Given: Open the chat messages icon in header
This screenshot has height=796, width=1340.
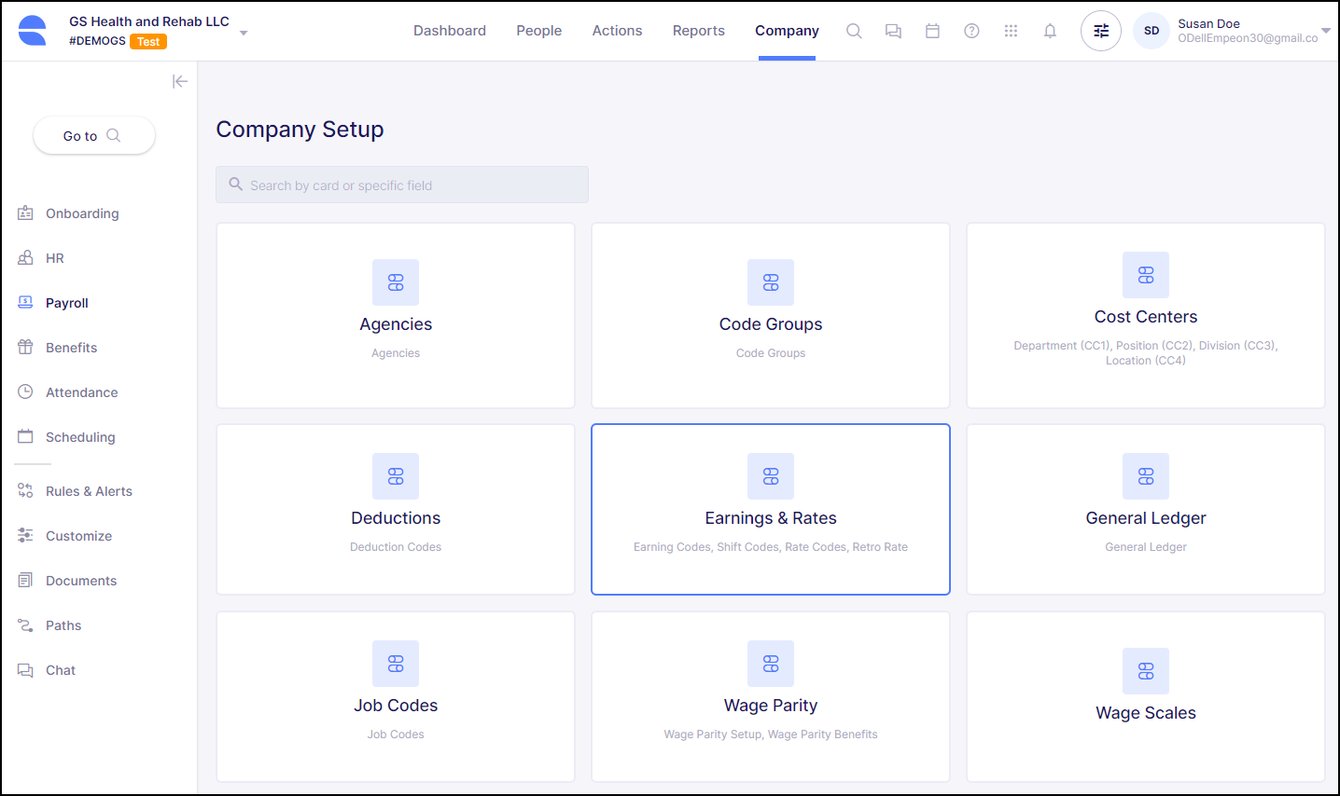Looking at the screenshot, I should [893, 31].
